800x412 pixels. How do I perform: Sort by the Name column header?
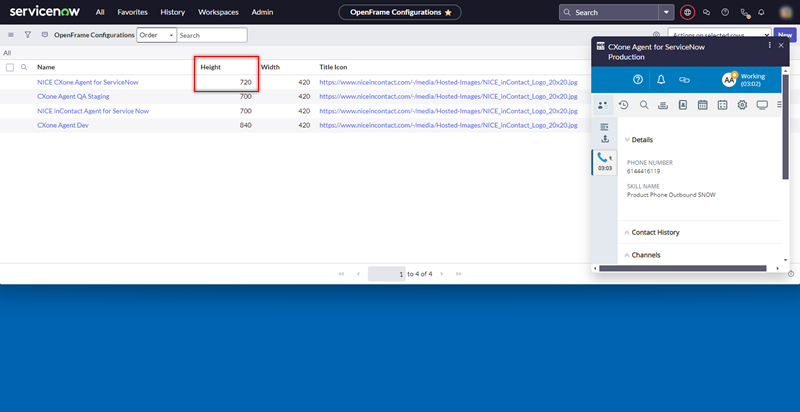tap(46, 67)
